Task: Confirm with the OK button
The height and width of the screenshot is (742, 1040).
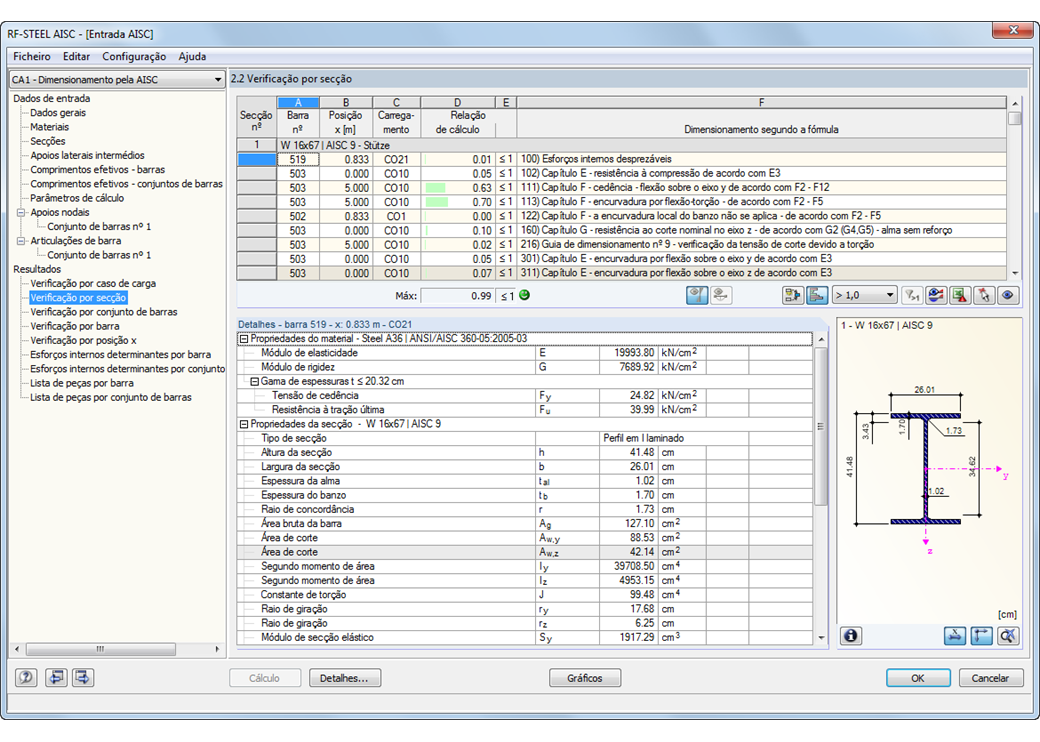Action: point(917,678)
